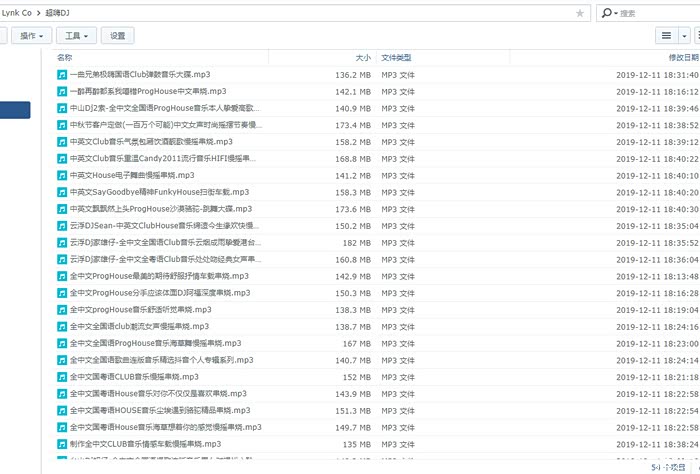The height and width of the screenshot is (474, 700).
Task: Click music icon of 中英文SayGoodbye FunkyHouse file
Action: click(62, 192)
